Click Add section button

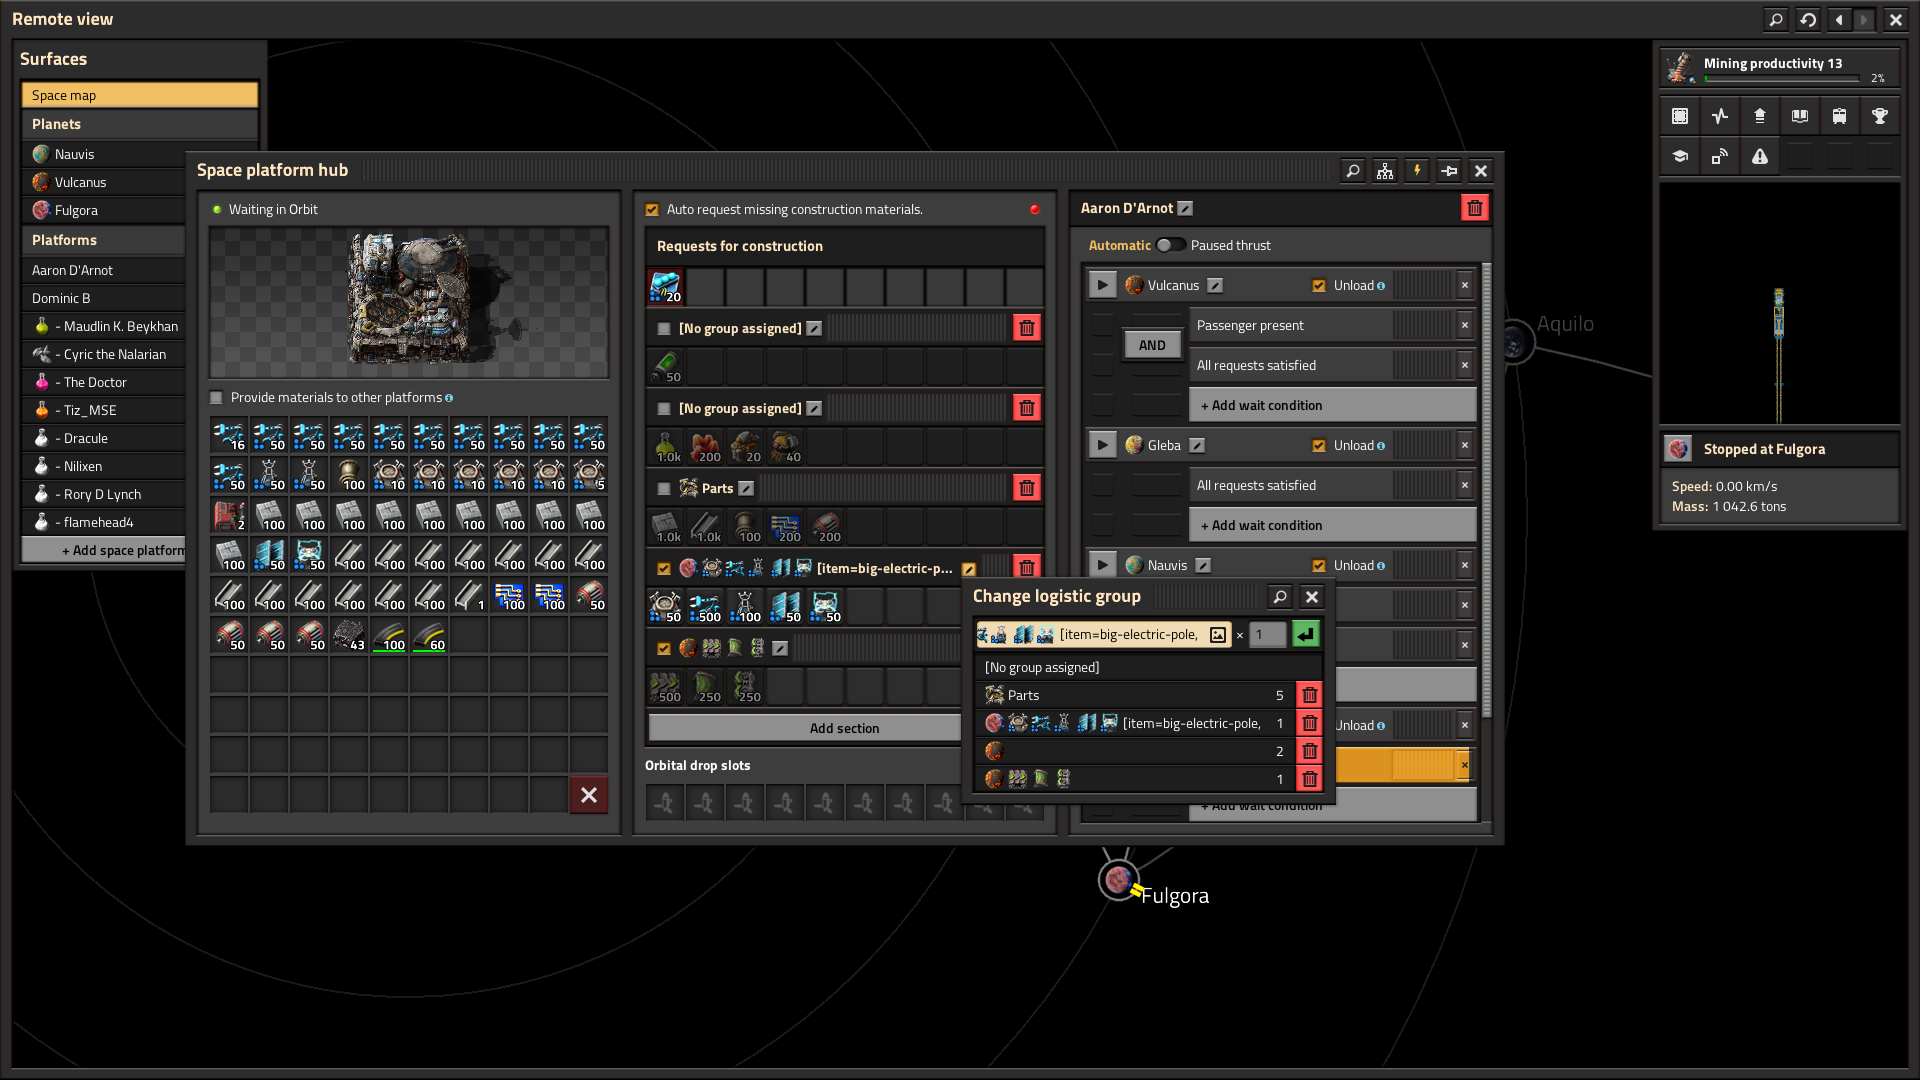click(805, 728)
